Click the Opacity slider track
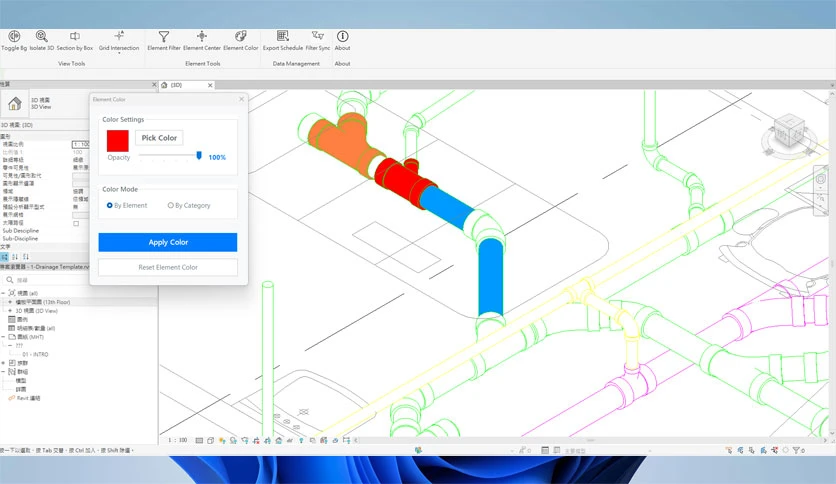Screen dimensions: 836x484 coord(168,155)
